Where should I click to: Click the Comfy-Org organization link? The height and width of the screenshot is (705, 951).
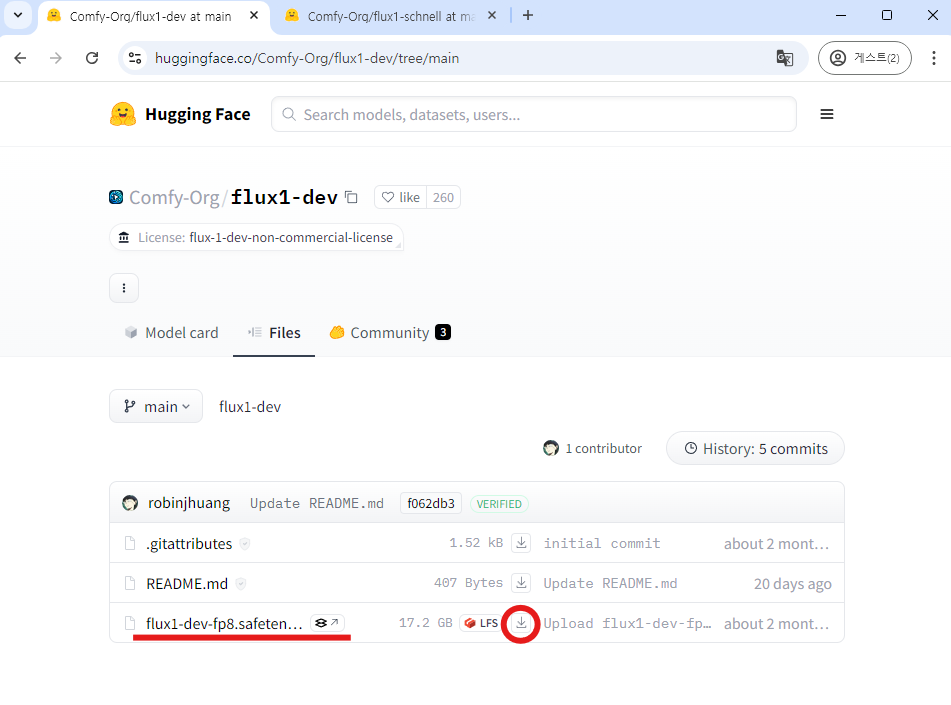coord(174,198)
